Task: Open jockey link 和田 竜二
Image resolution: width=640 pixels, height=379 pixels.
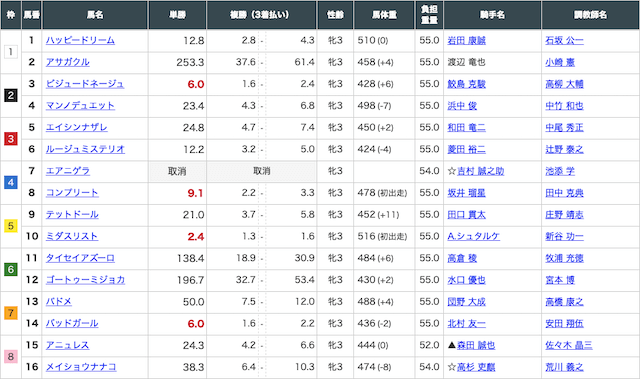Action: tap(467, 127)
